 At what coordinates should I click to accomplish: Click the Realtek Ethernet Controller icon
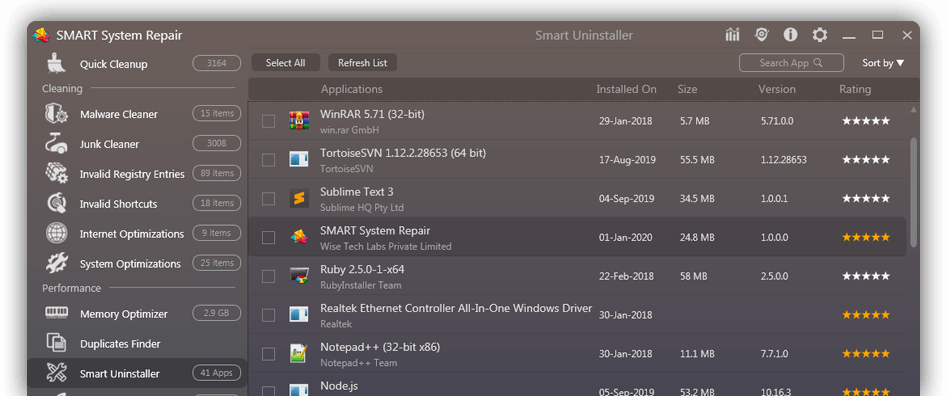point(299,315)
